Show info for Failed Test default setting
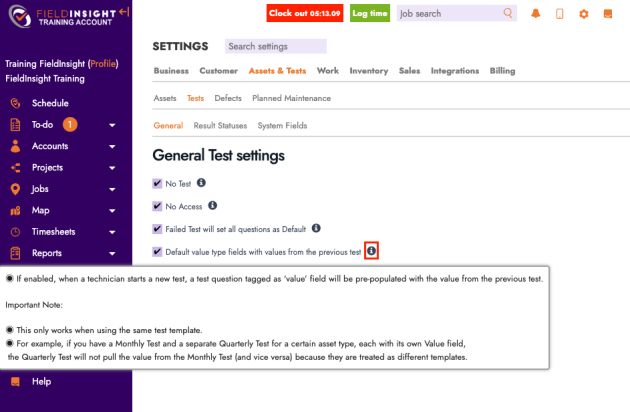The height and width of the screenshot is (412, 630). point(316,228)
